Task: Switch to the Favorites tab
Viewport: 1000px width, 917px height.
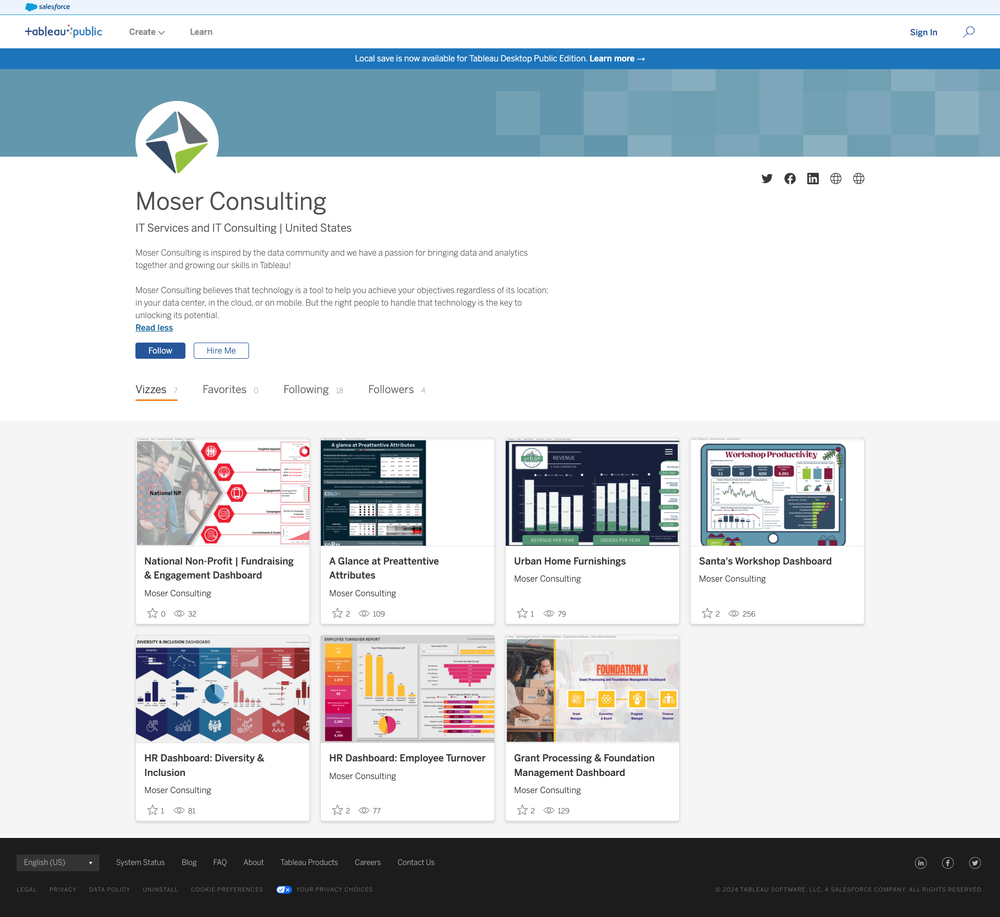Action: [224, 389]
